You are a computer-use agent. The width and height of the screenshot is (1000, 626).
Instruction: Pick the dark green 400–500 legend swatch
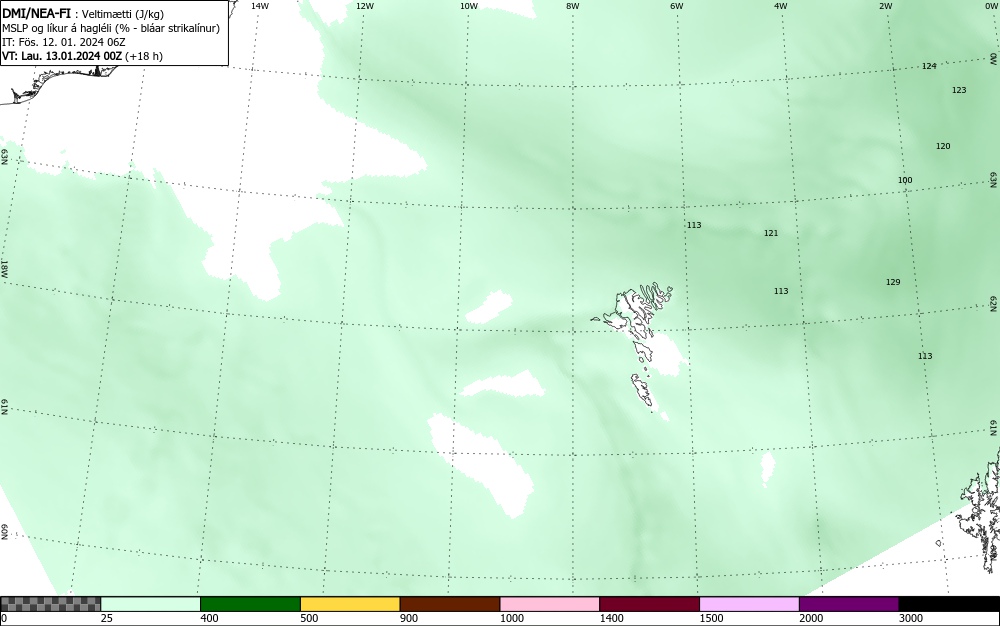[x=250, y=604]
